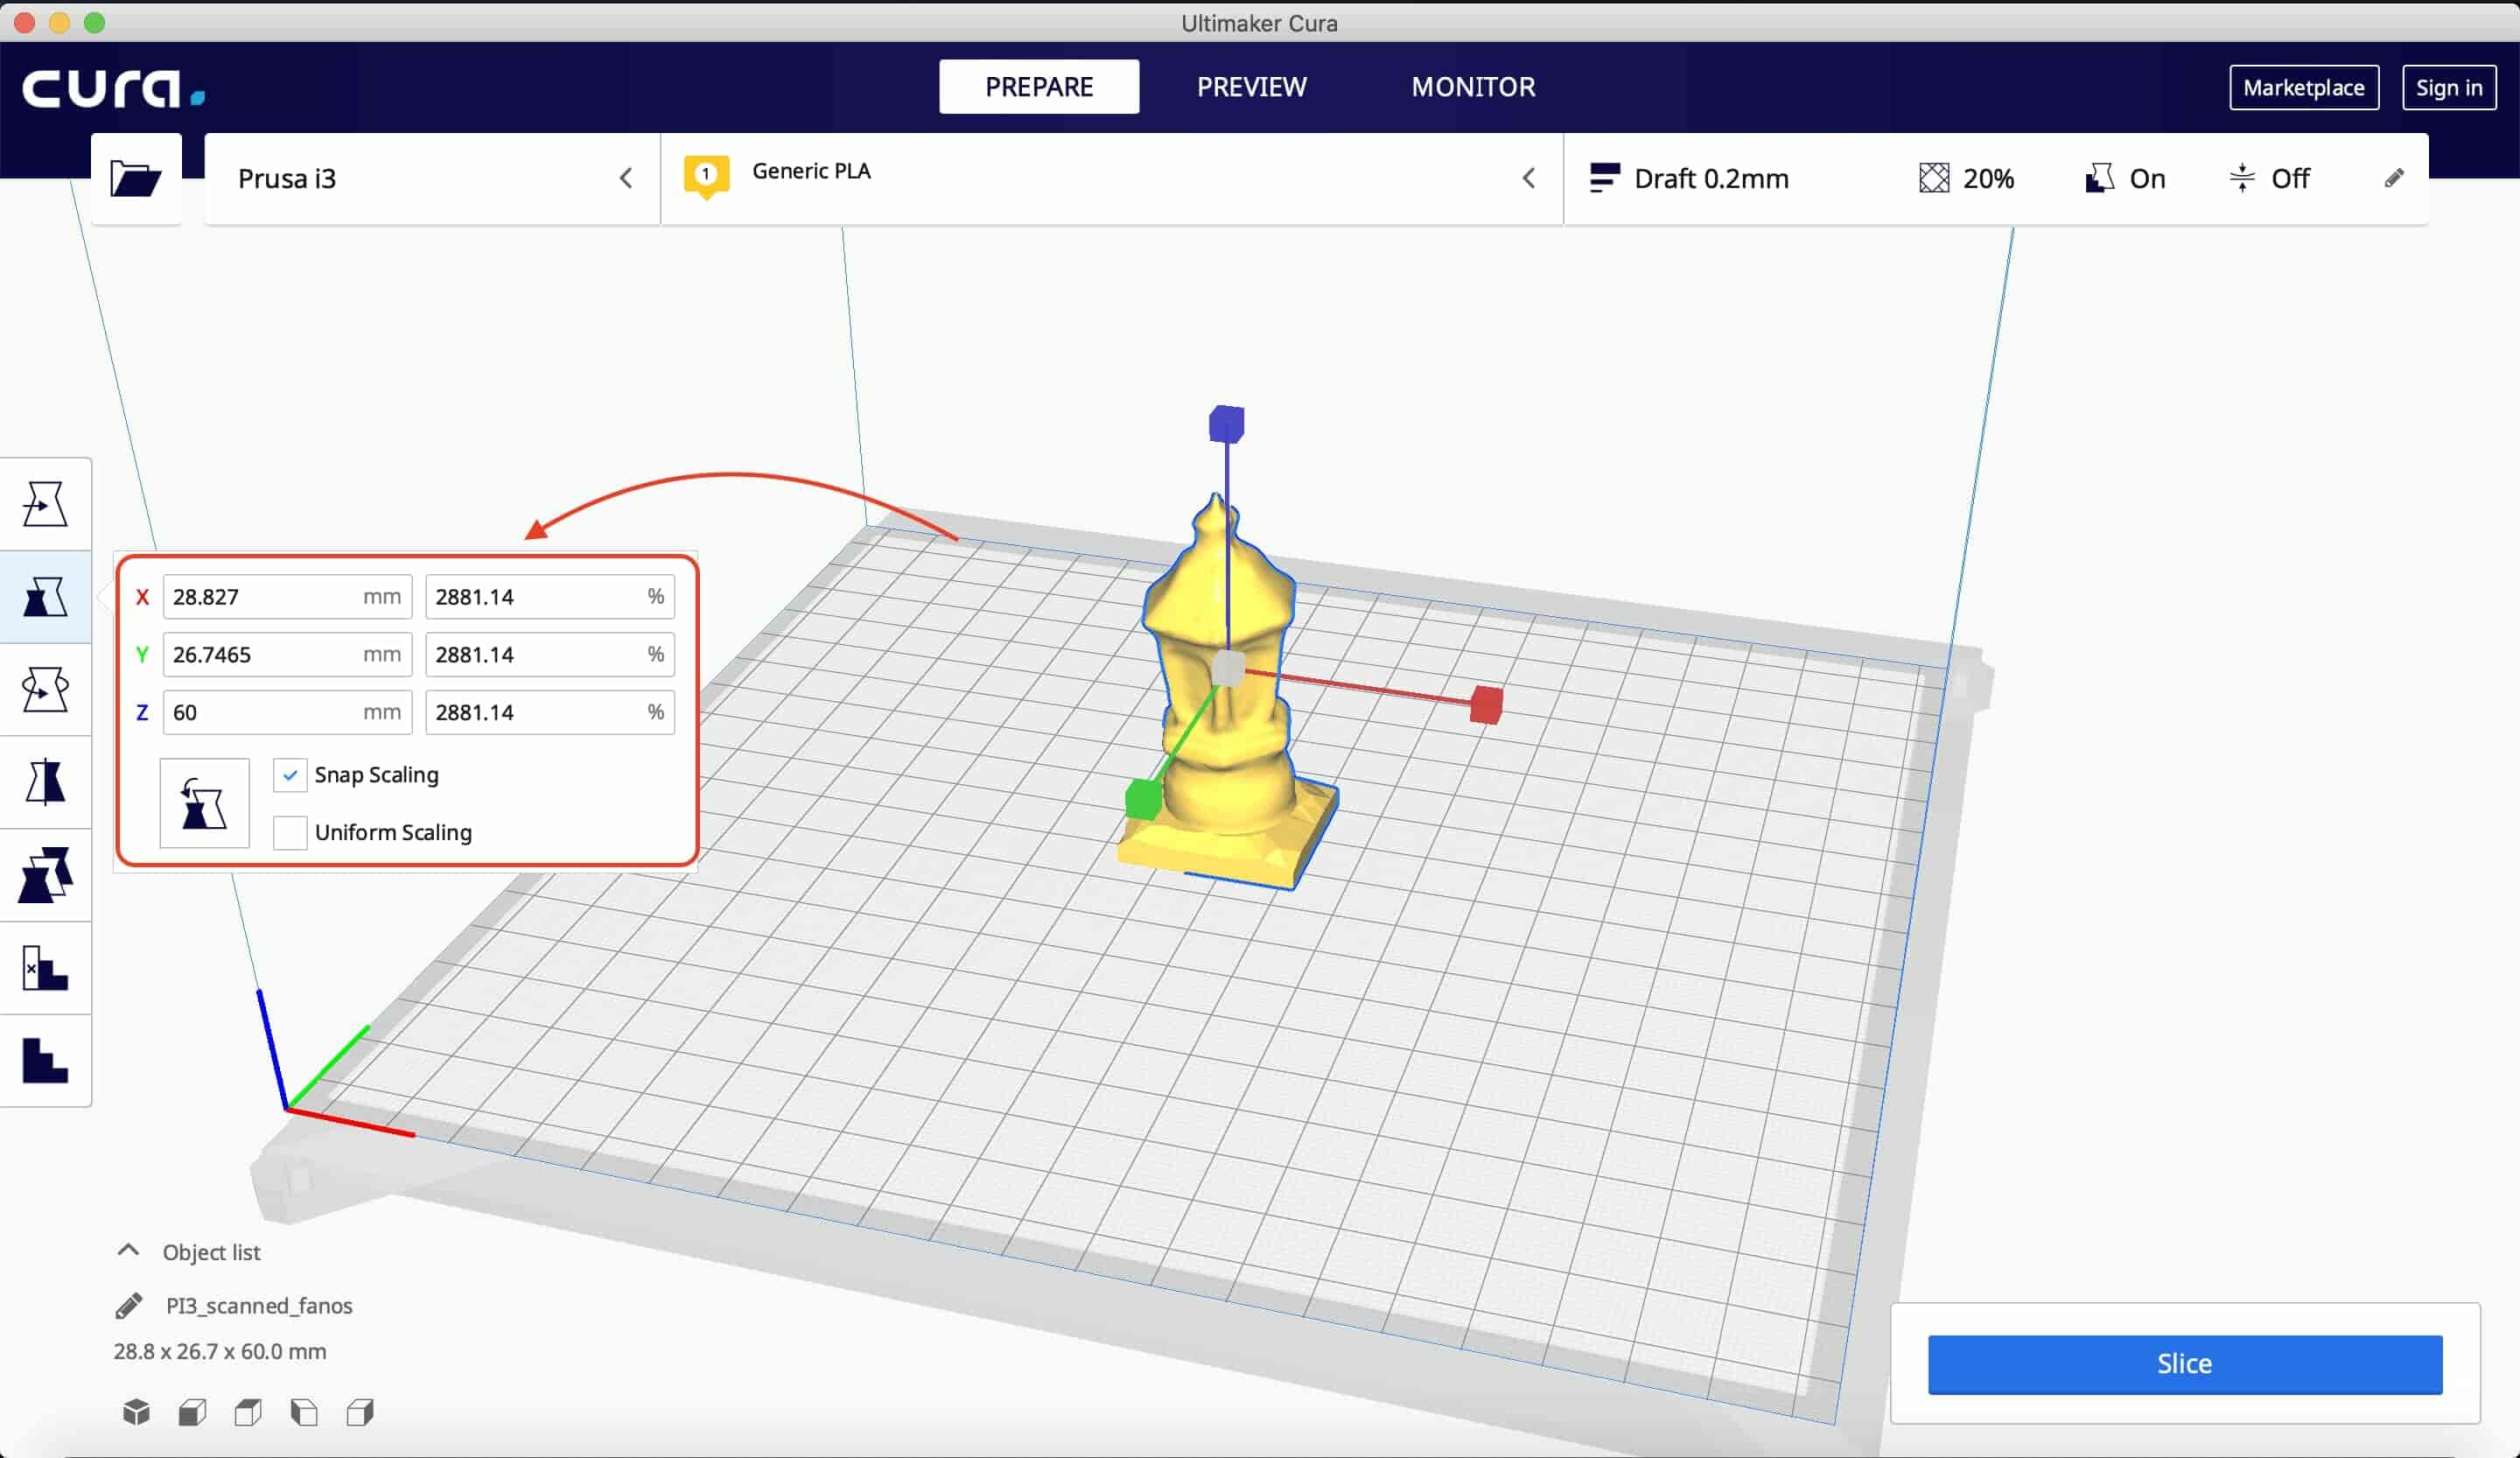This screenshot has width=2520, height=1458.
Task: Switch to the PREPARE tab
Action: click(1039, 87)
